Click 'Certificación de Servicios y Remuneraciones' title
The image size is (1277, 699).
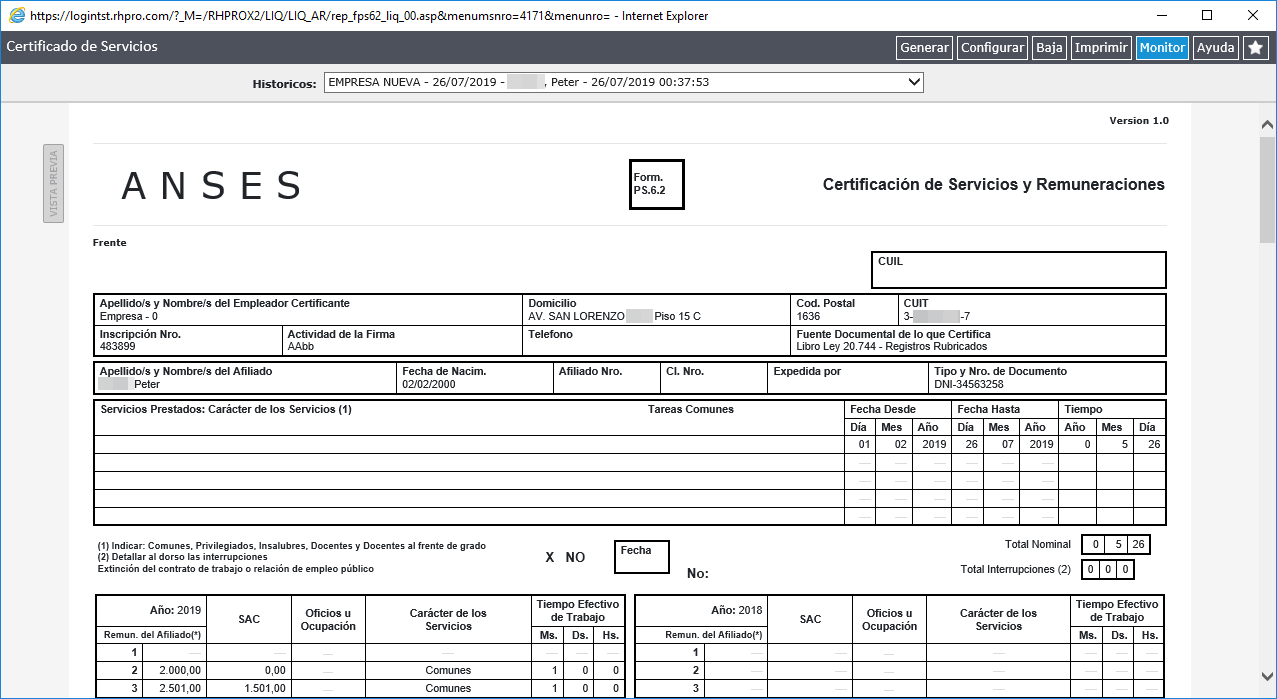(994, 185)
